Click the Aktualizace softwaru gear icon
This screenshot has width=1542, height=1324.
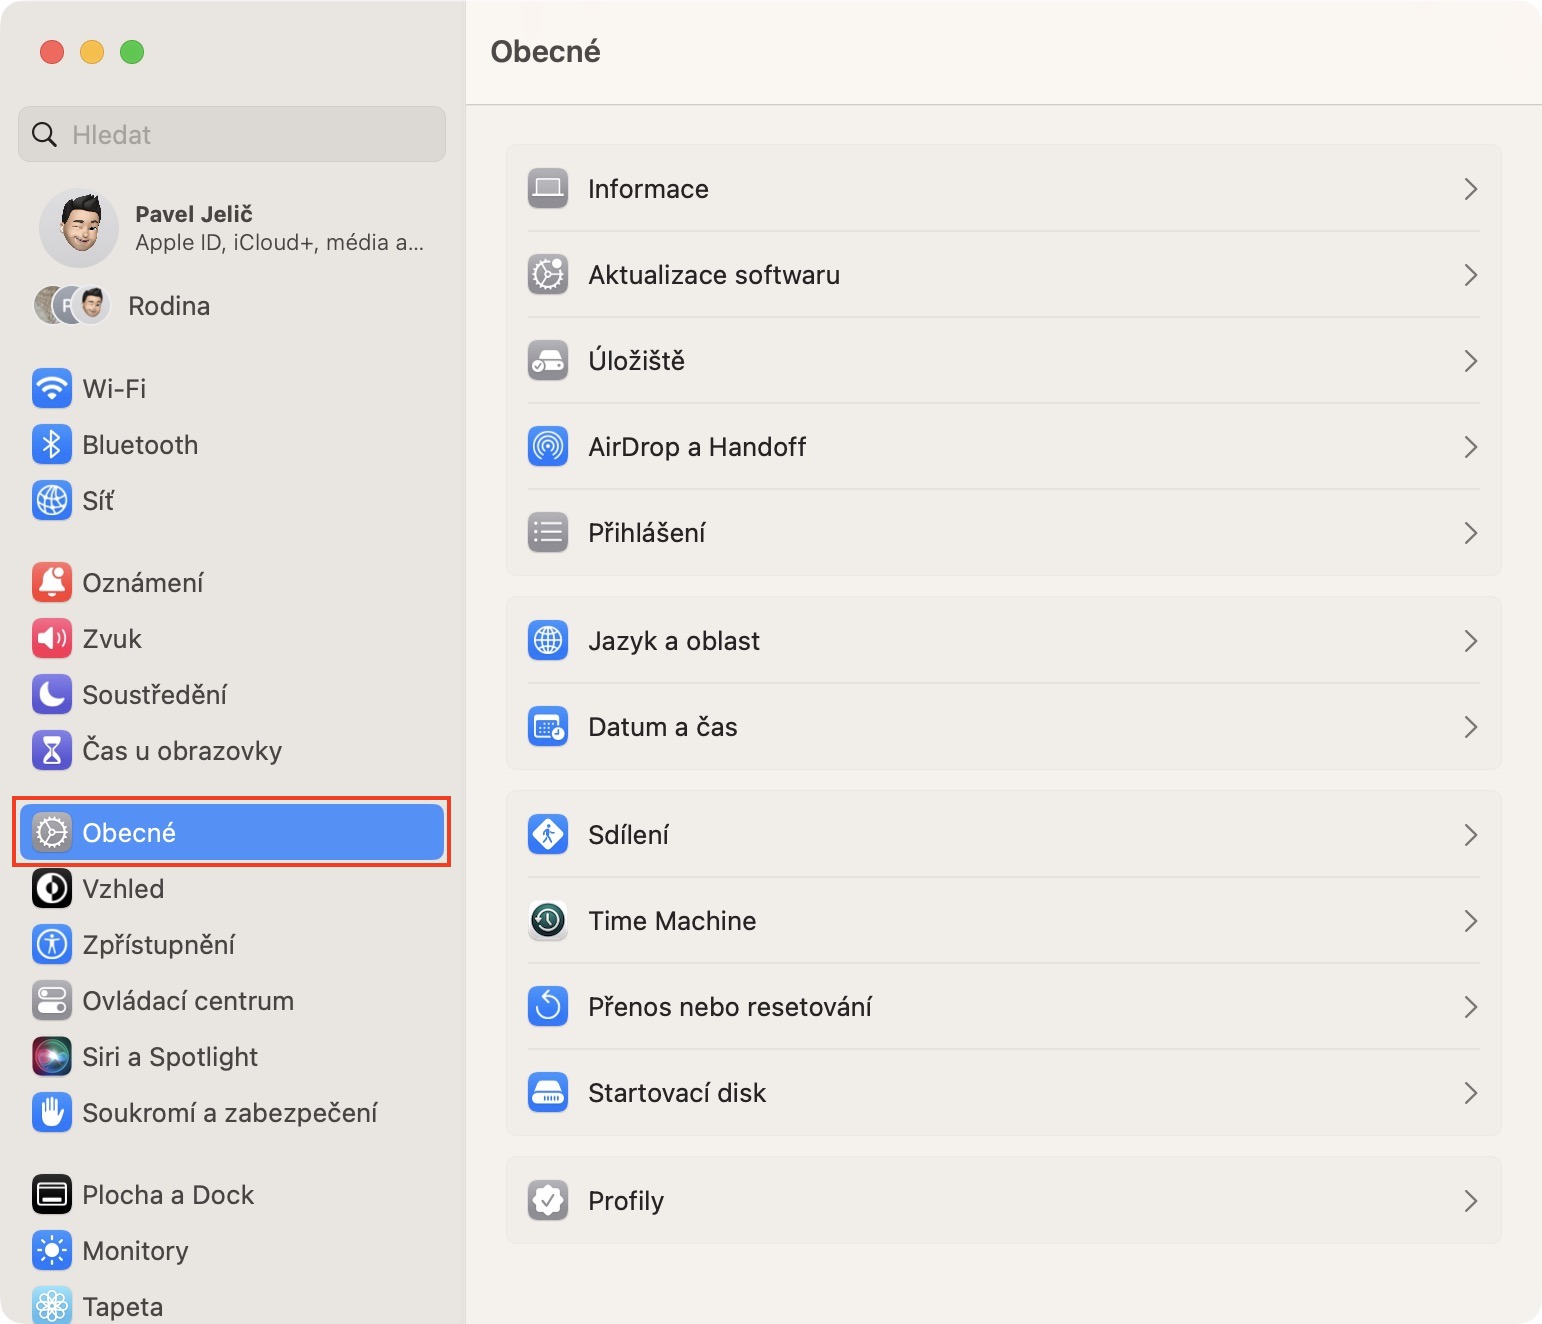[x=548, y=275]
